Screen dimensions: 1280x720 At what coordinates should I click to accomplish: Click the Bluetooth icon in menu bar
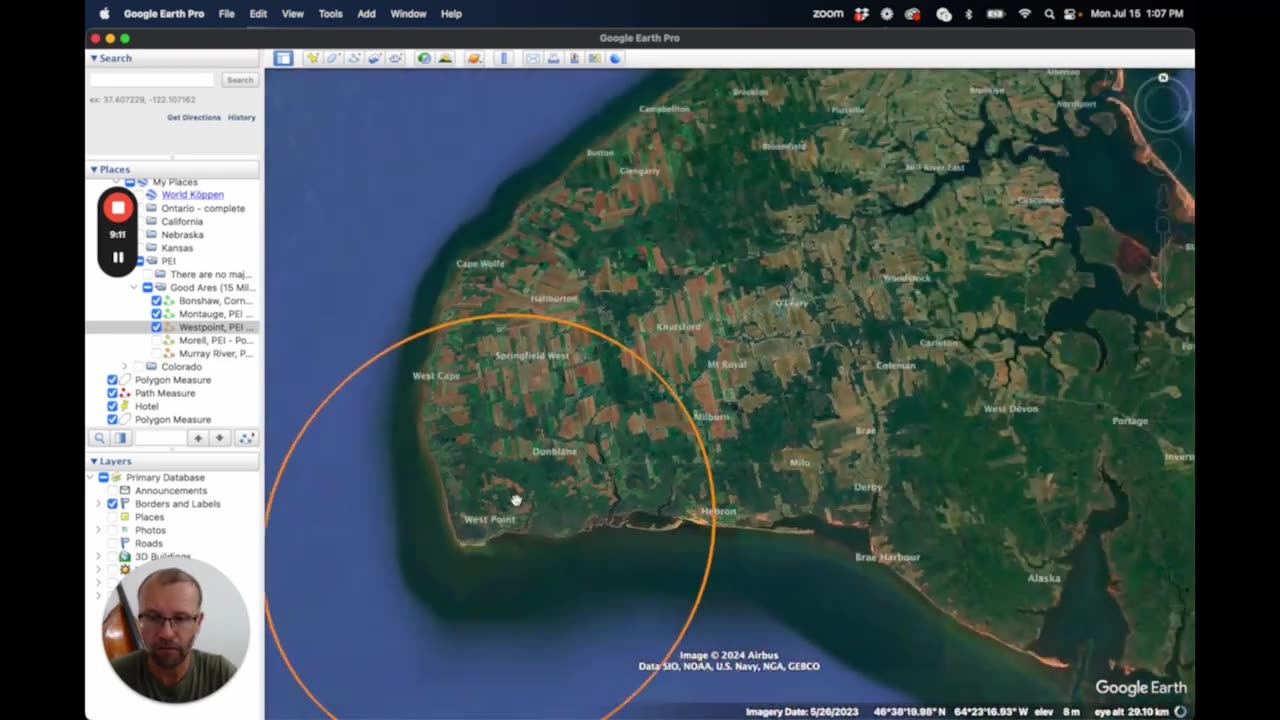point(968,14)
